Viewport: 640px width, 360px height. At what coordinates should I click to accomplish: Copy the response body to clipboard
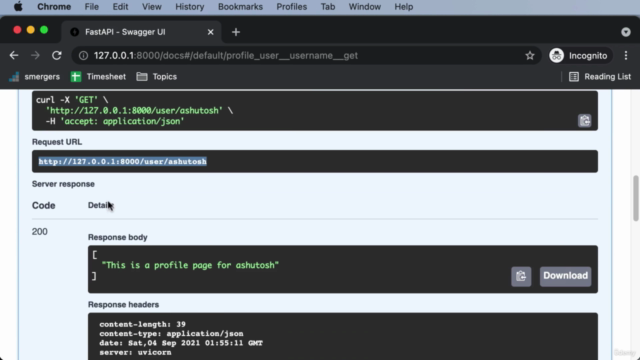[x=521, y=276]
